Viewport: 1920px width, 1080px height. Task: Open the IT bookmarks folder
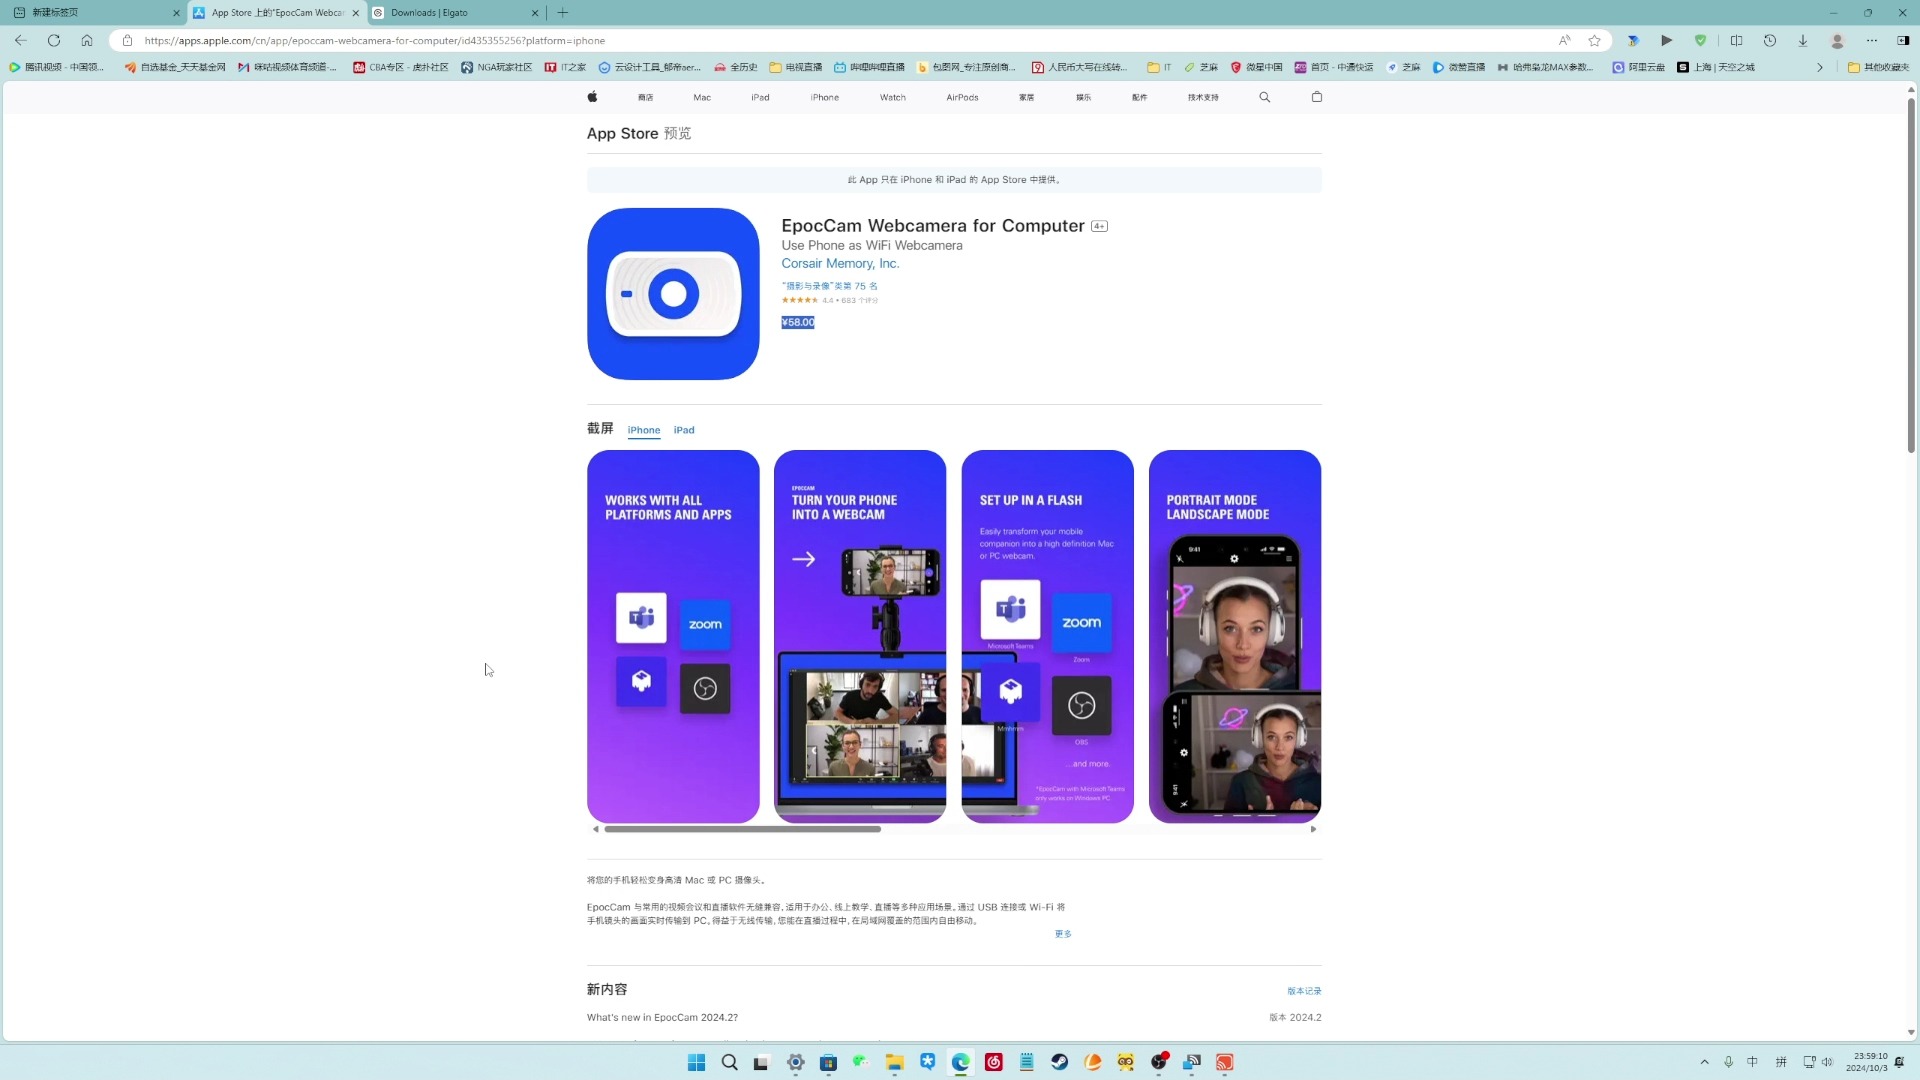click(x=1159, y=67)
